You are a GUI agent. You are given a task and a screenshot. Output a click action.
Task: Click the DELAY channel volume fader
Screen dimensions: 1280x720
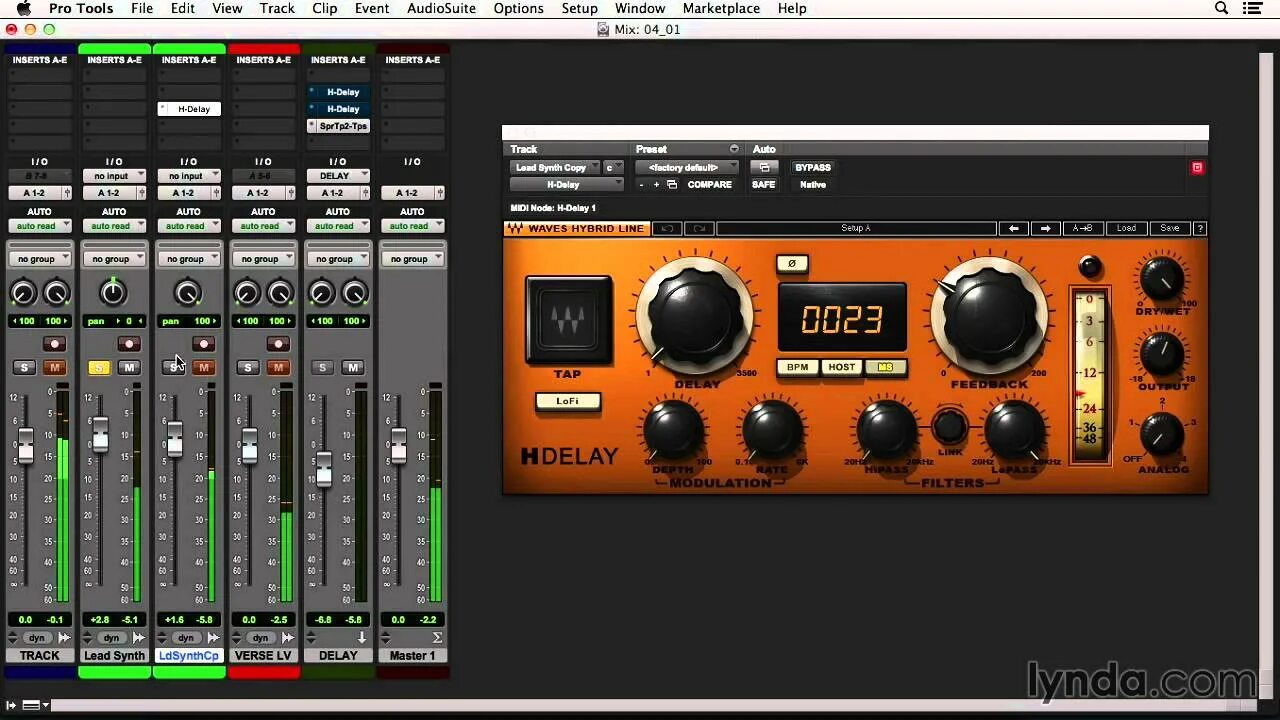click(323, 468)
